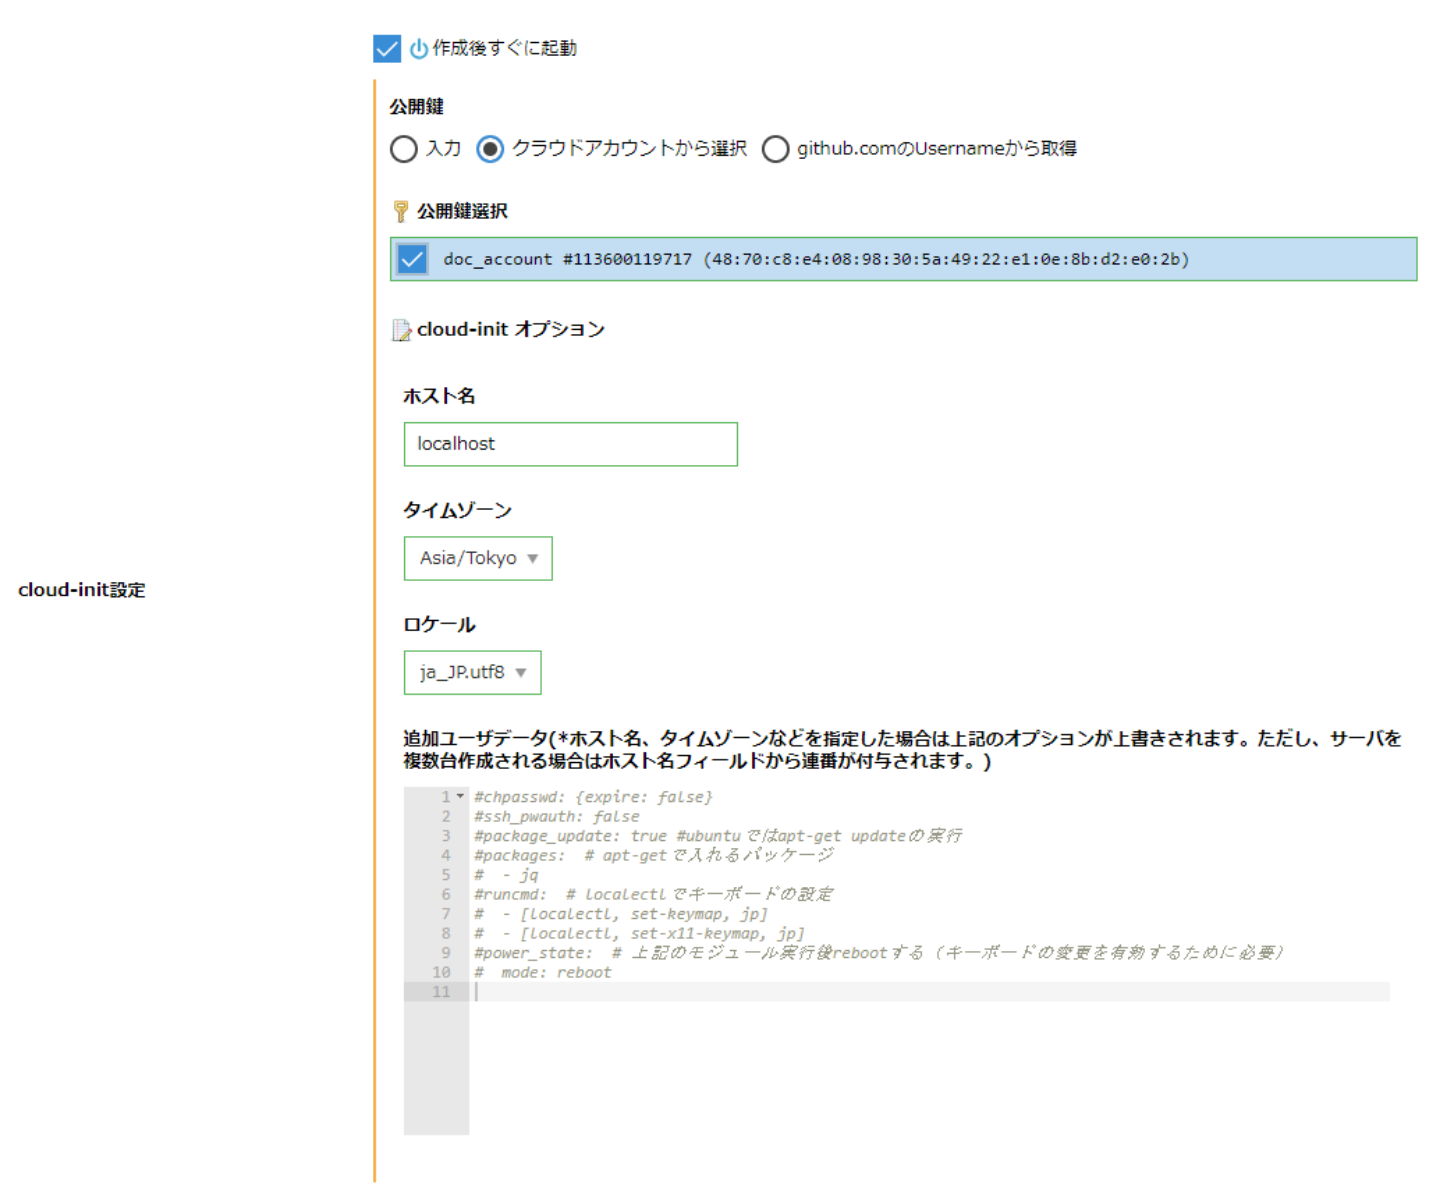Click the cloud-init設定 section label
This screenshot has height=1183, width=1440.
point(82,590)
